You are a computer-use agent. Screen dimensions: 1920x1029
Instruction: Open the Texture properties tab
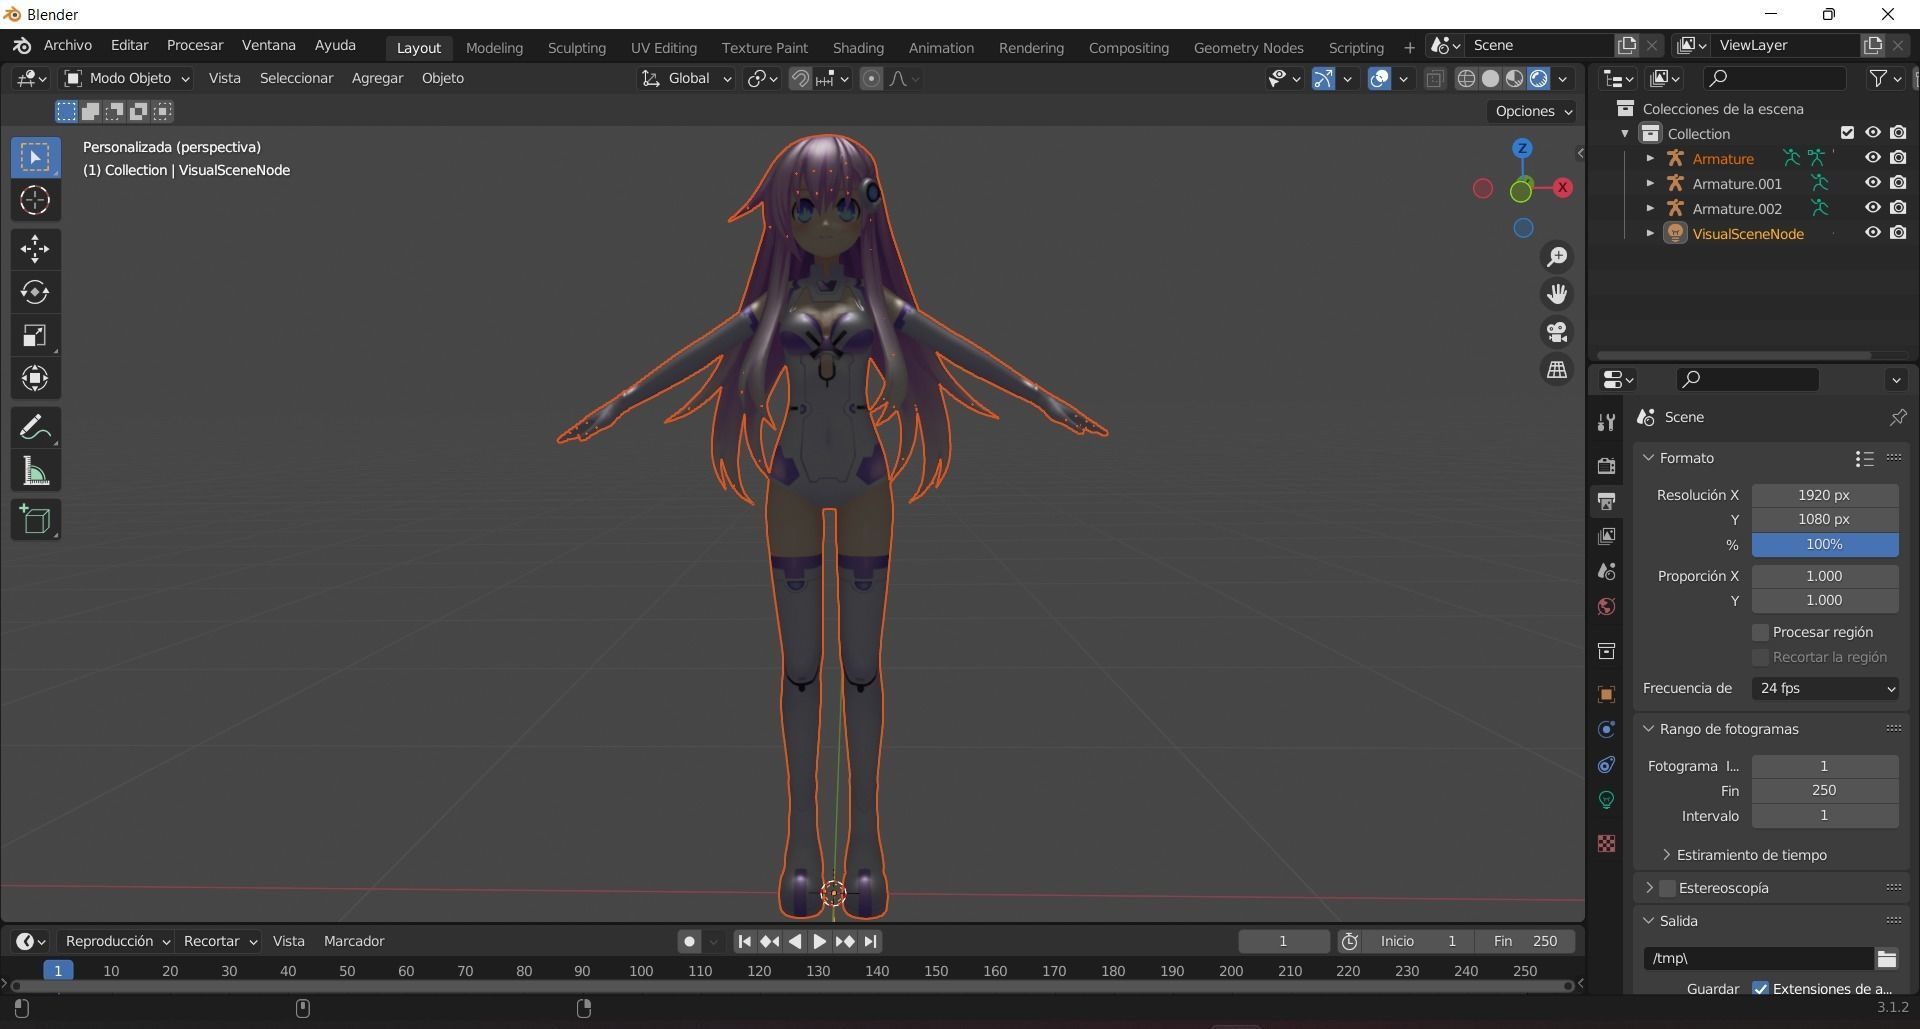click(1606, 844)
